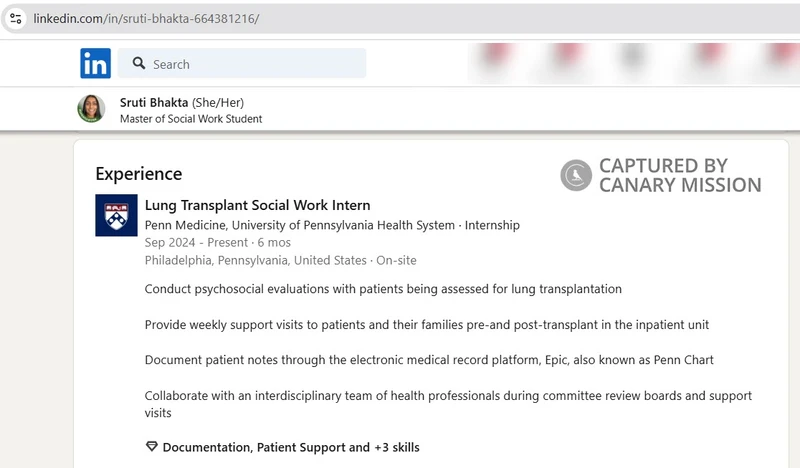This screenshot has width=800, height=468.
Task: Click the She/Her pronouns label
Action: (x=218, y=102)
